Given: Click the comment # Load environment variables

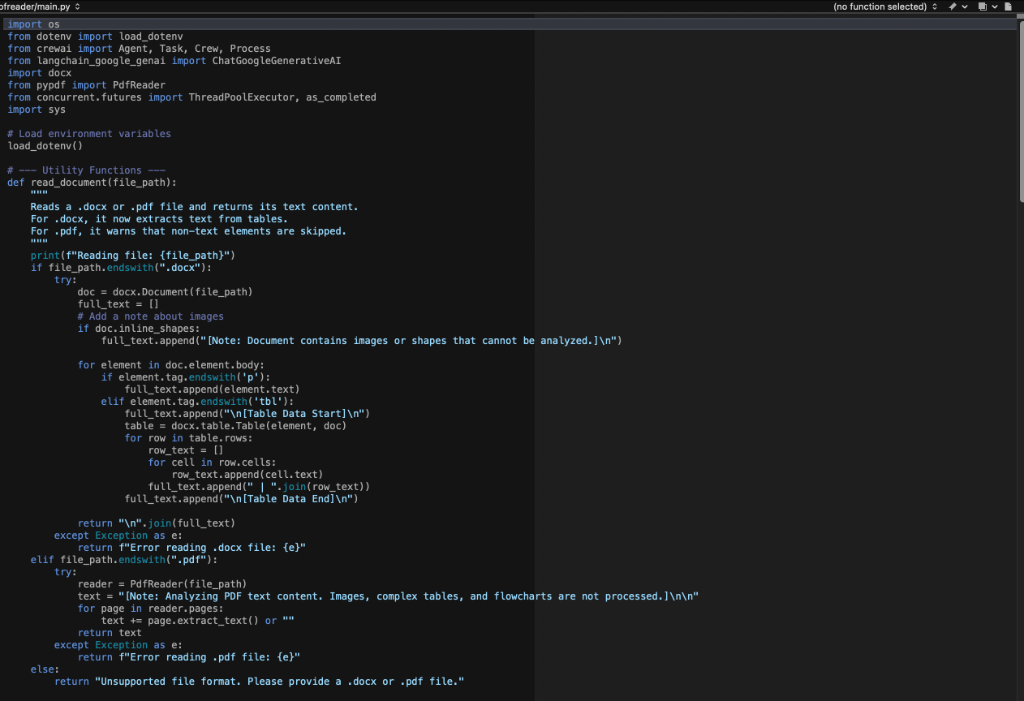Looking at the screenshot, I should pyautogui.click(x=90, y=133).
